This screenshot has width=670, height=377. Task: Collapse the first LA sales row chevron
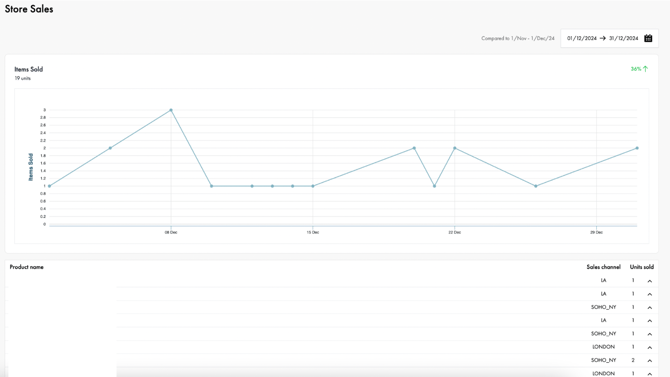(x=649, y=281)
